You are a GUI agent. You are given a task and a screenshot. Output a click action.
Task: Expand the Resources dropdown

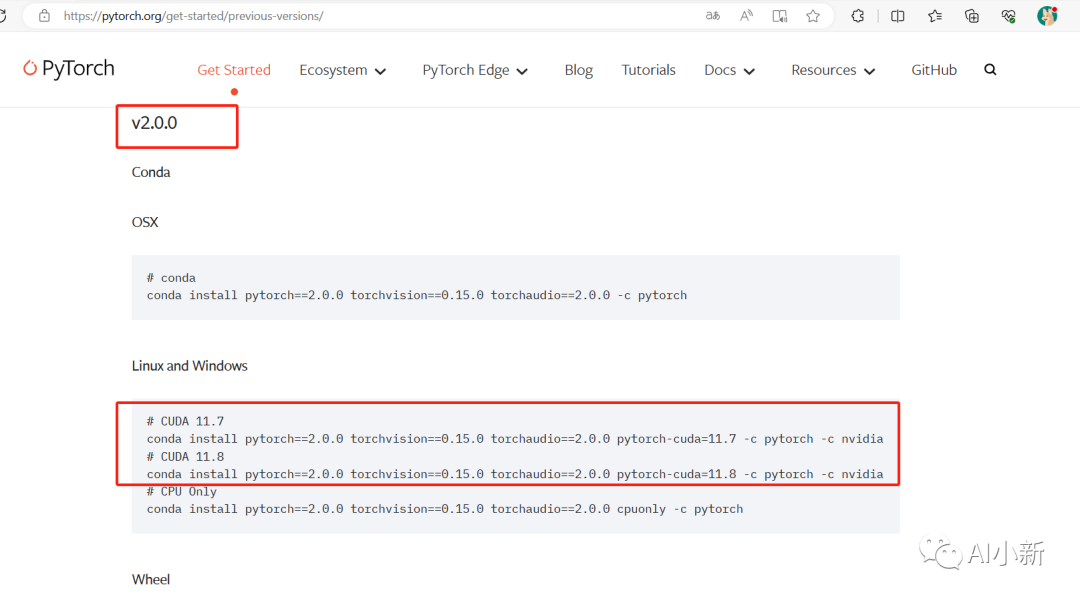coord(833,70)
